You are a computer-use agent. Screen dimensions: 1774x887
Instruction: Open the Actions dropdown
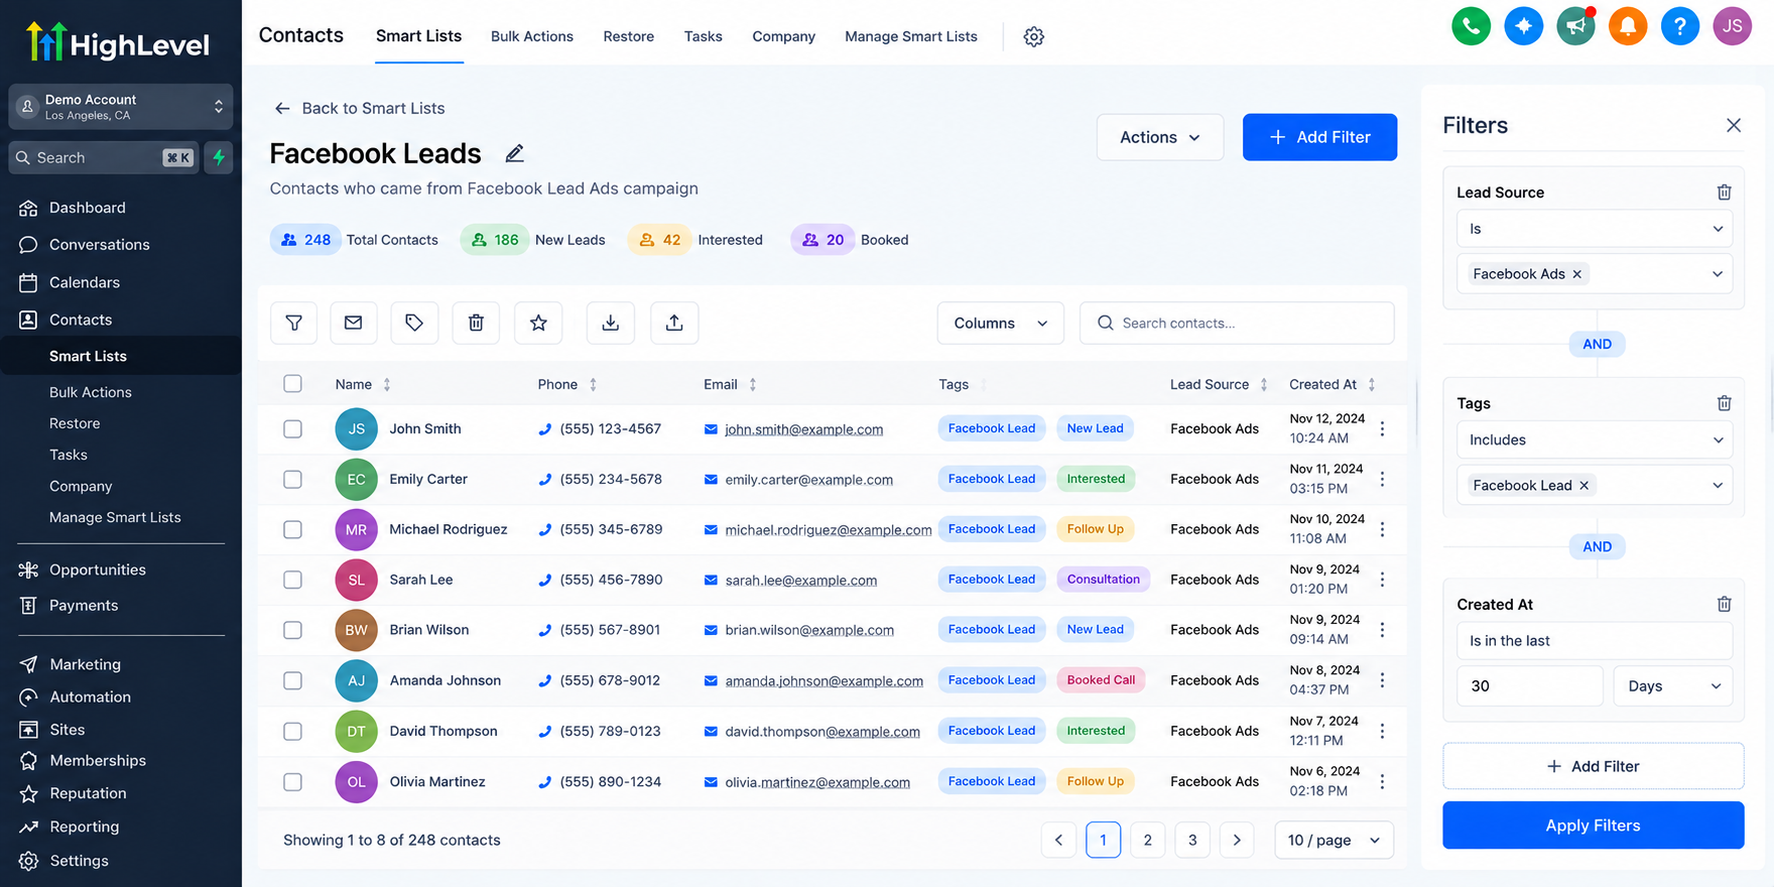pyautogui.click(x=1160, y=137)
